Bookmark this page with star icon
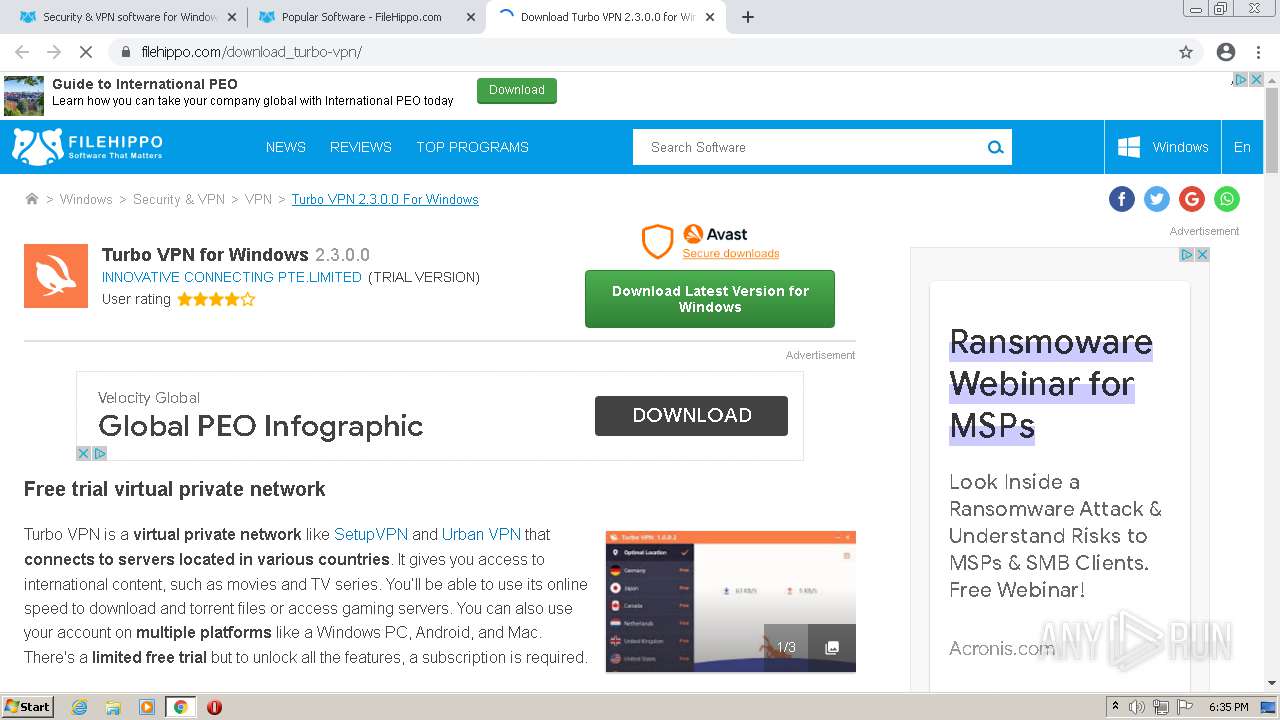1280x720 pixels. 1186,52
